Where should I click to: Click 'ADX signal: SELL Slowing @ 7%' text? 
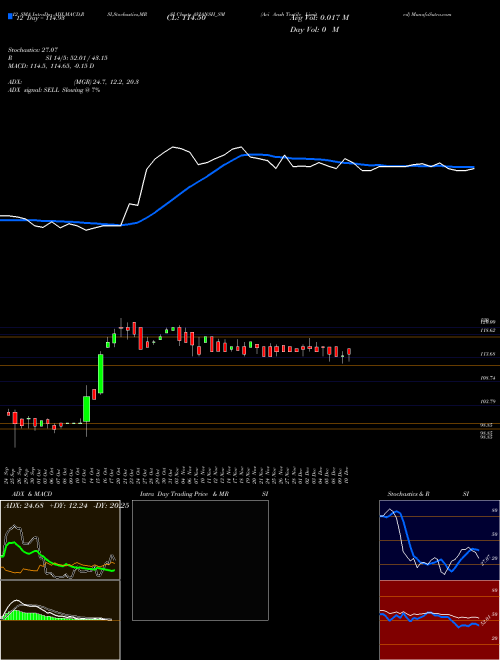(x=54, y=90)
